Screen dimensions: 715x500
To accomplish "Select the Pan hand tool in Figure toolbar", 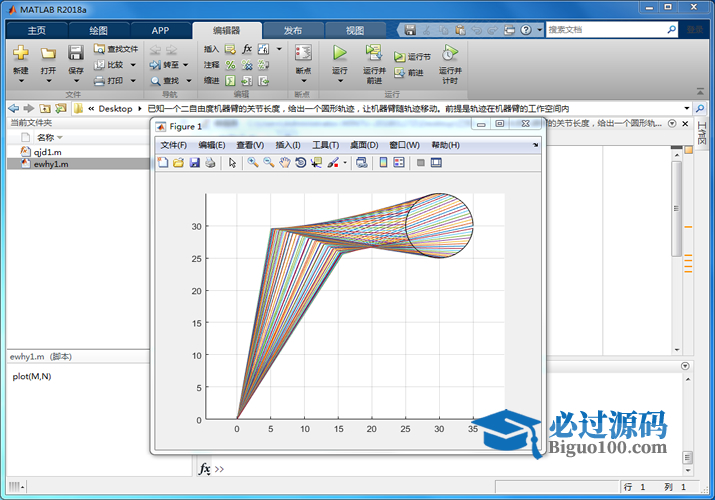I will click(x=285, y=163).
